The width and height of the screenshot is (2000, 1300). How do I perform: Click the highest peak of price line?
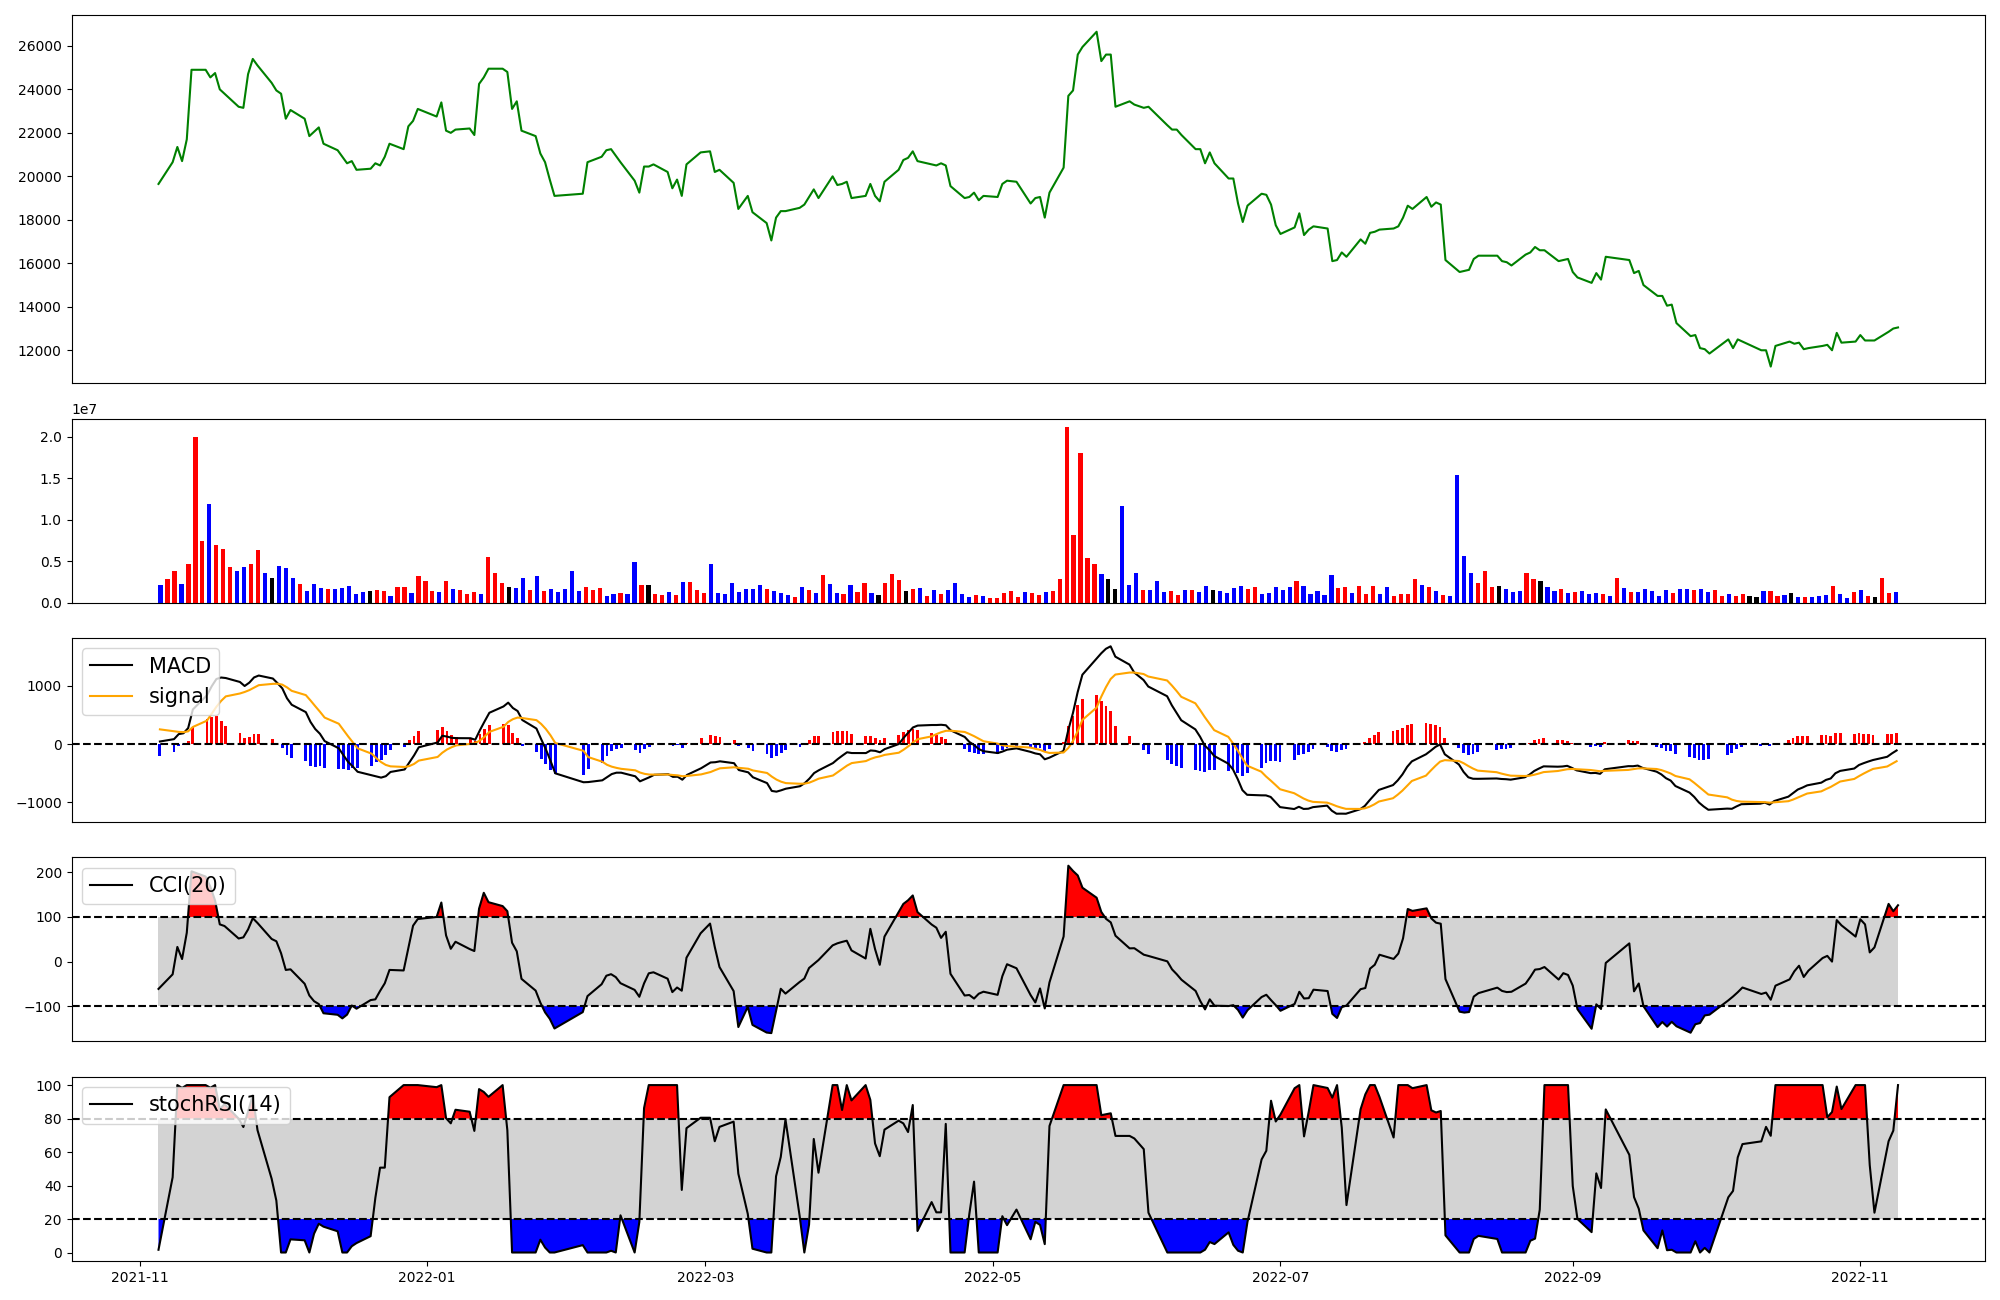[1096, 33]
